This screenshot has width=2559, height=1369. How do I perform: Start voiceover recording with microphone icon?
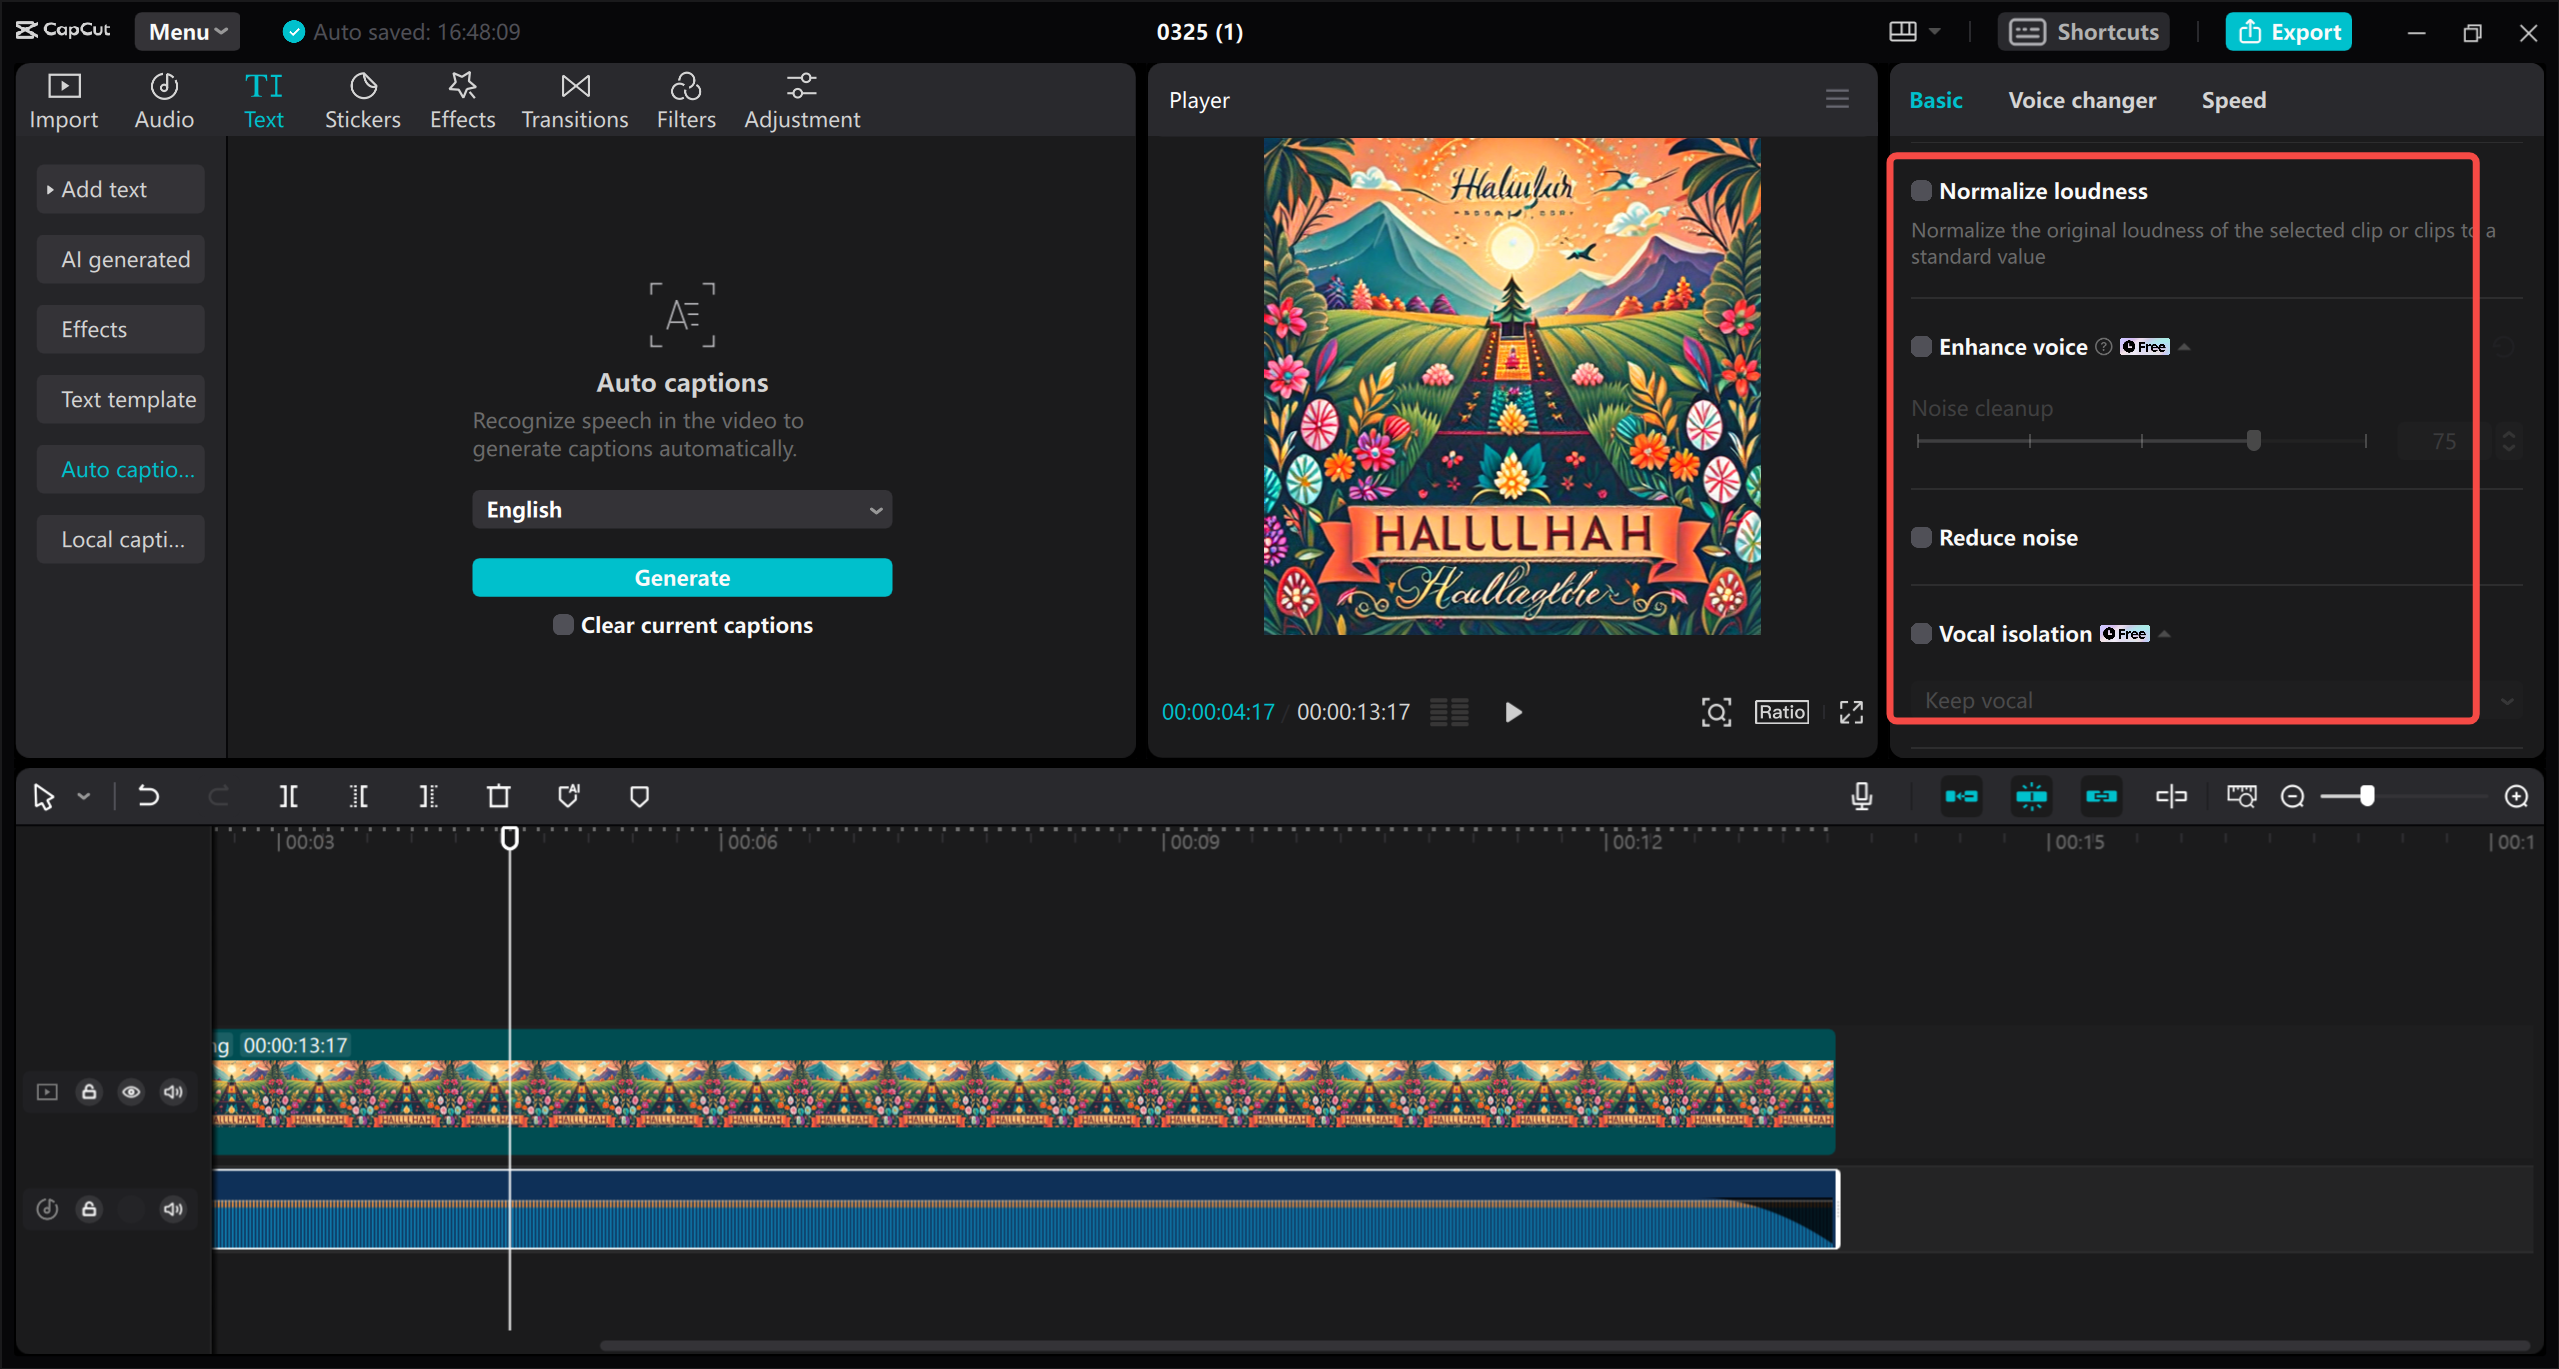pos(1861,796)
